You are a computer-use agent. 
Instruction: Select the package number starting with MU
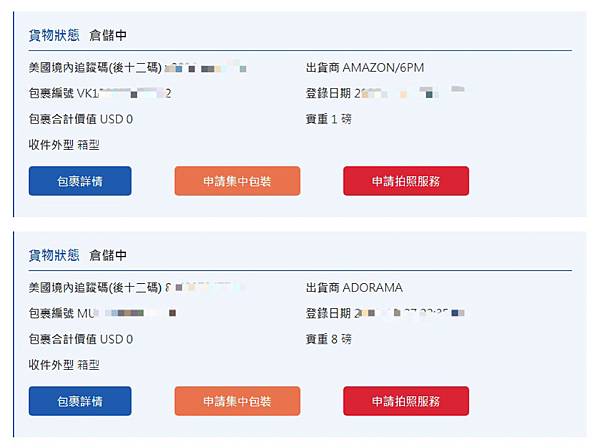click(x=103, y=314)
